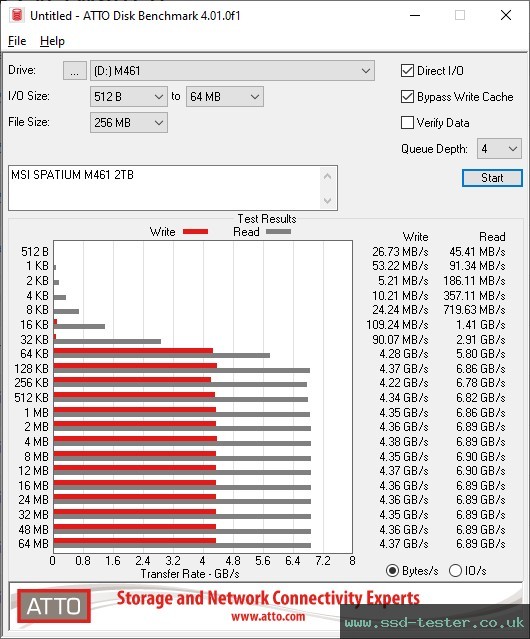Open the 512 B minimum I/O size dropdown

point(129,97)
